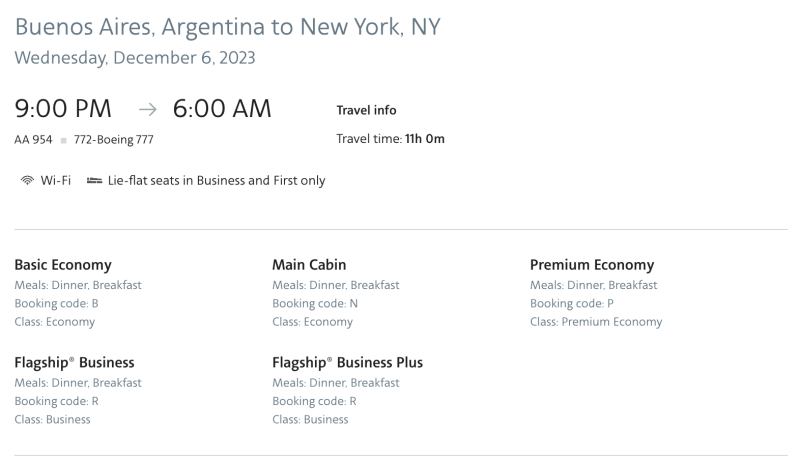Click the Travel time 11h 0m text
This screenshot has height=460, width=800.
click(390, 139)
